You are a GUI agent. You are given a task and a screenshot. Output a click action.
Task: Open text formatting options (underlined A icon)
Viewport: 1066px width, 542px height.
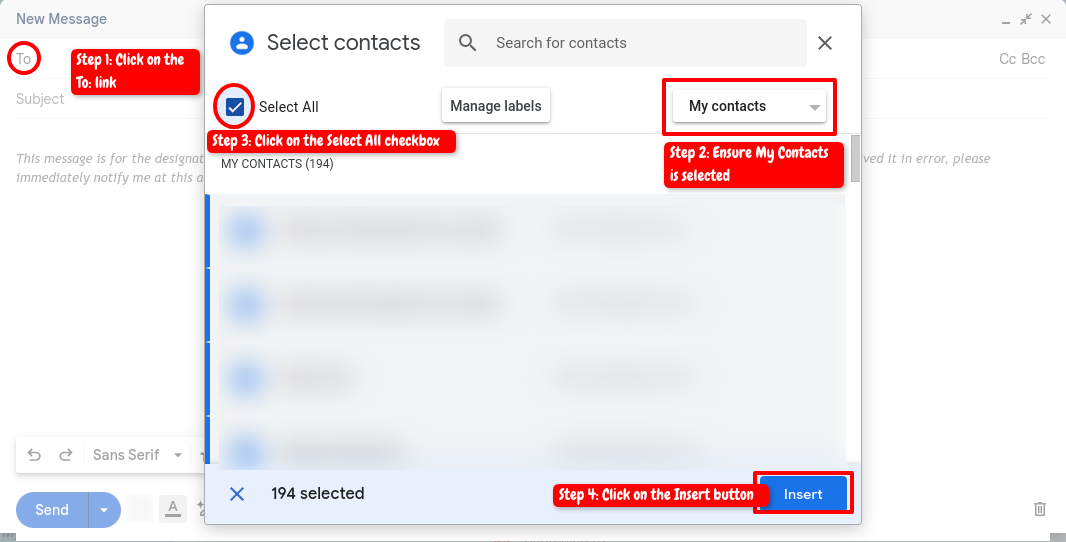click(x=173, y=509)
